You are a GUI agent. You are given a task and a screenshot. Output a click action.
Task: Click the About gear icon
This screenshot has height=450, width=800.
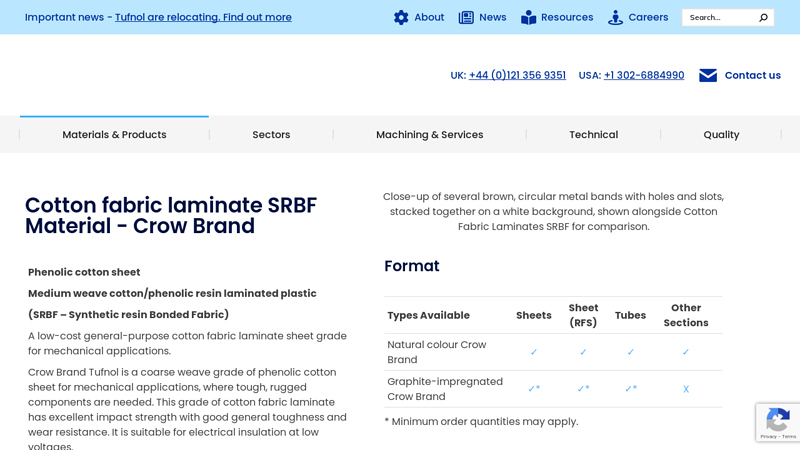(x=401, y=17)
